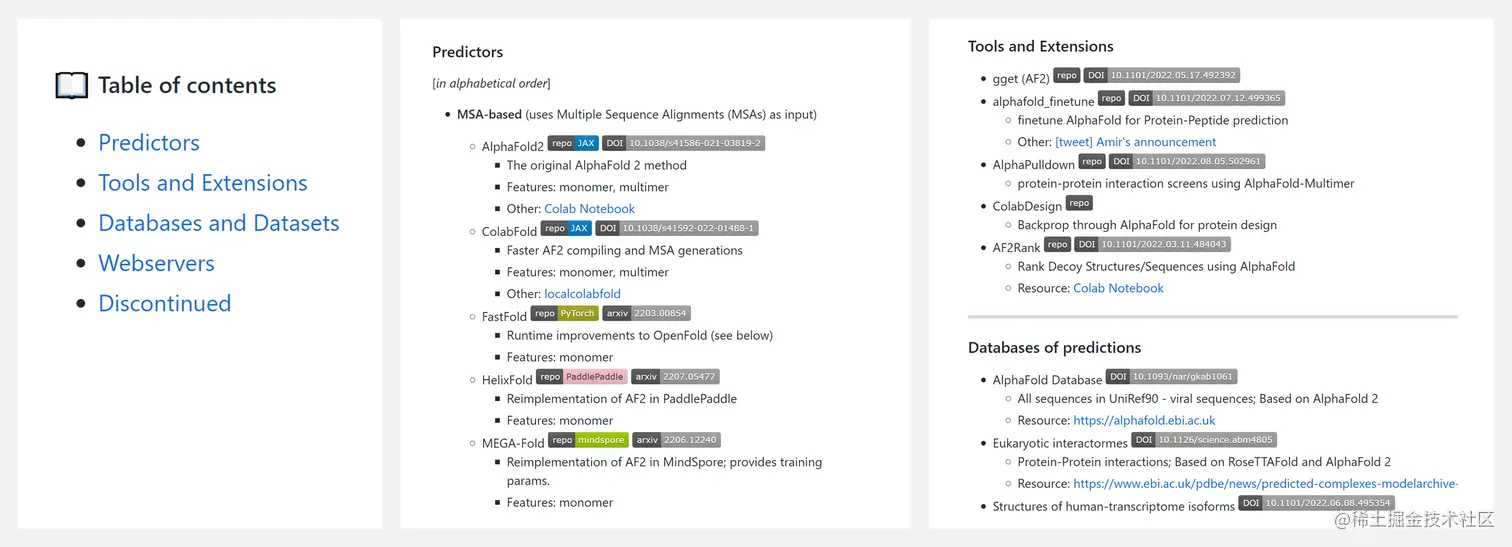This screenshot has width=1512, height=547.
Task: Open Databases and Datasets link
Action: pos(219,223)
